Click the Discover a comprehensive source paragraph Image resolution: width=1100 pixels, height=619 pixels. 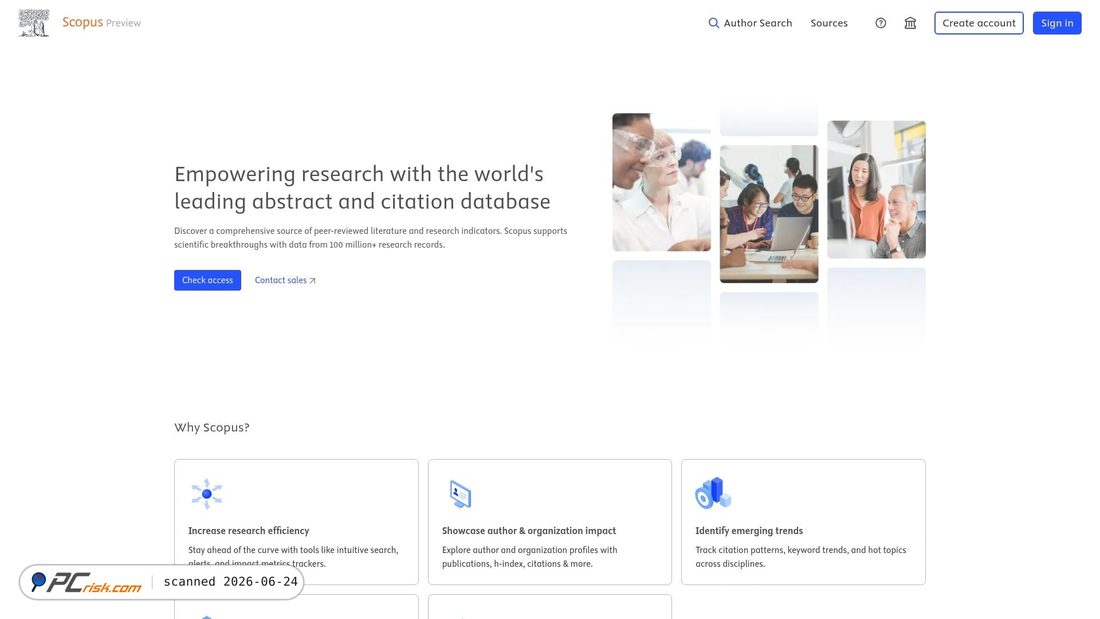(370, 238)
